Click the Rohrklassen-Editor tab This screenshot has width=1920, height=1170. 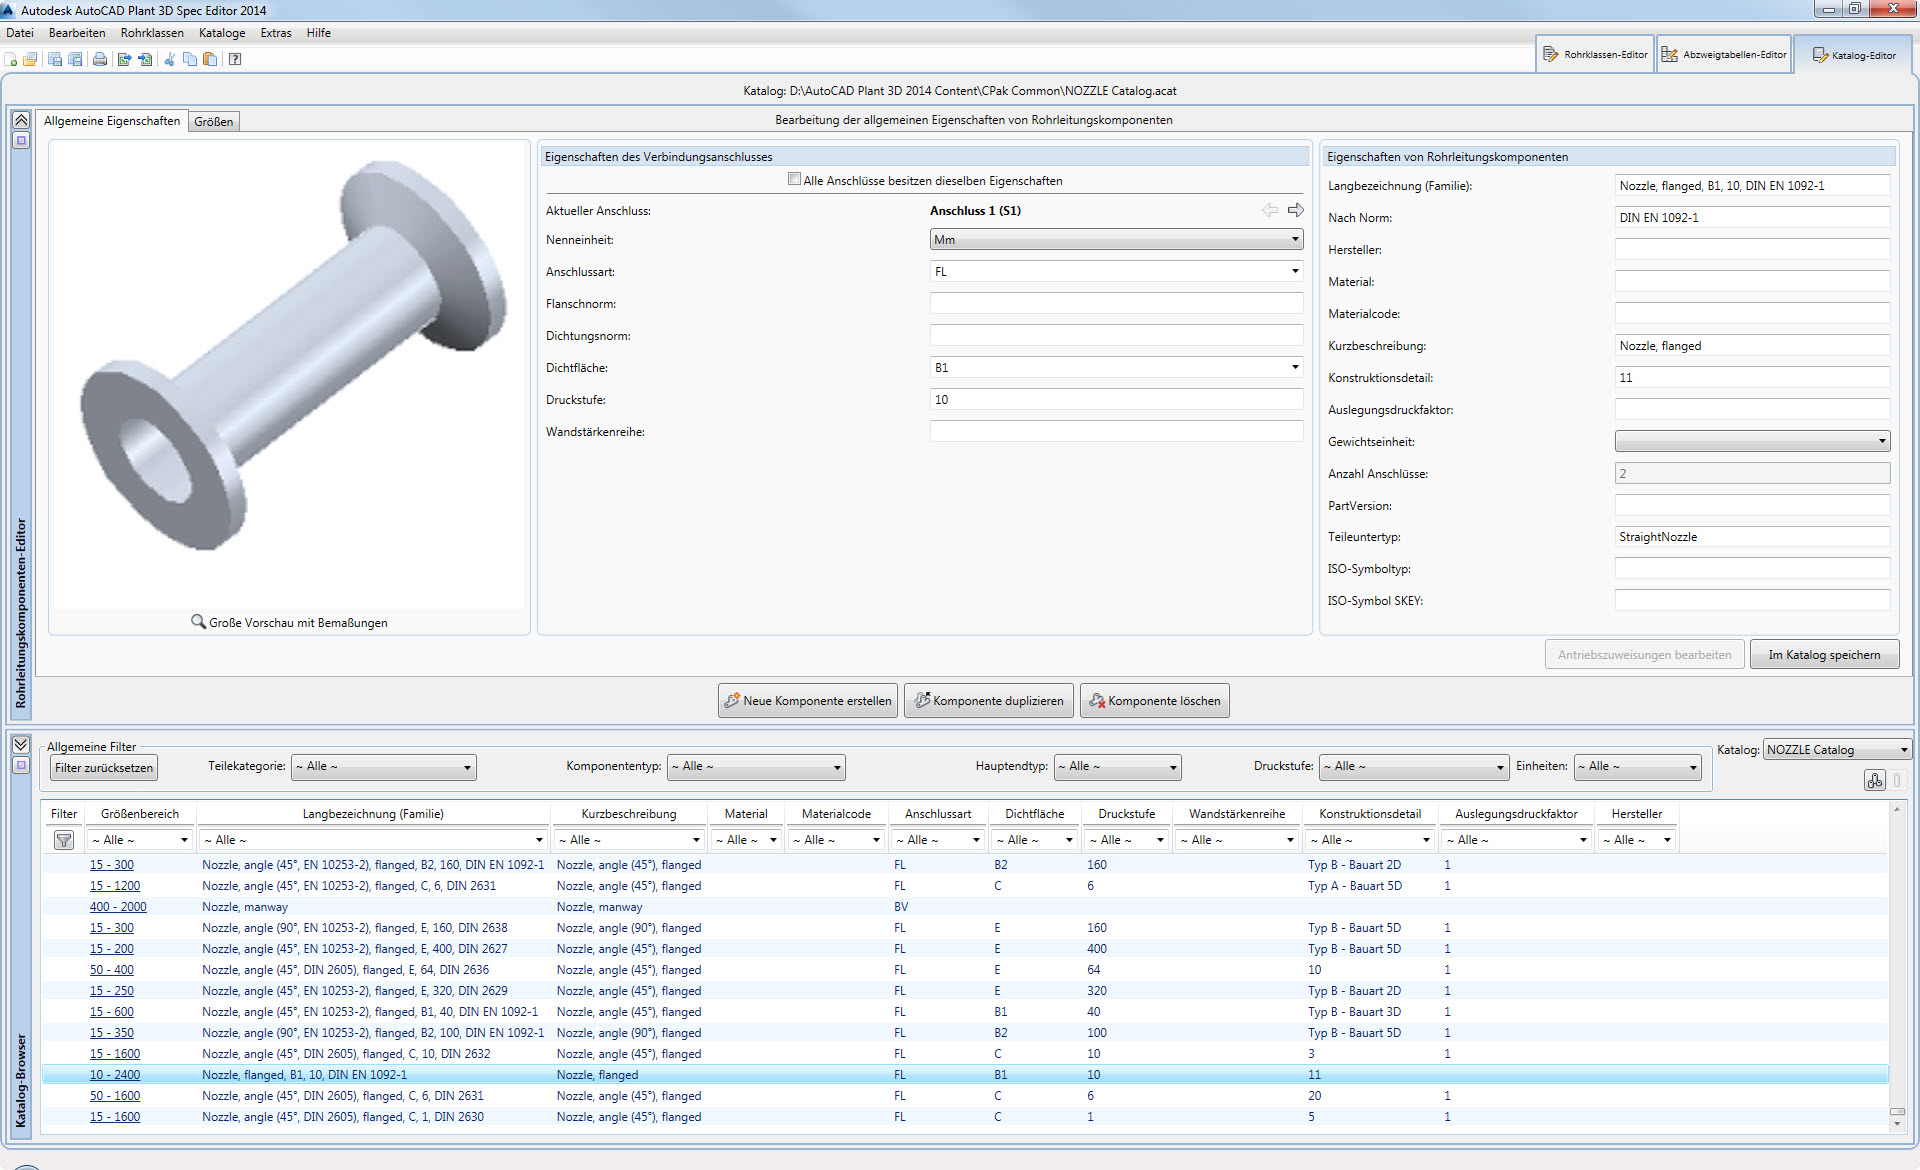click(x=1596, y=55)
